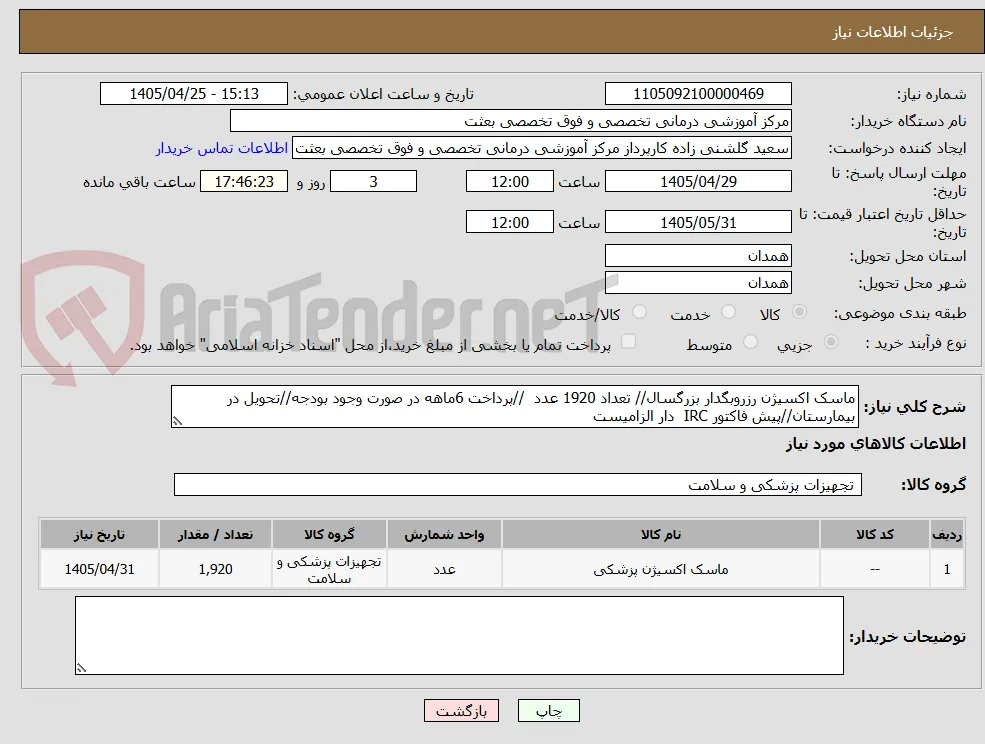Screen dimensions: 985x744
Task: Toggle the Islamic treasury payment checkbox
Action: tap(628, 342)
